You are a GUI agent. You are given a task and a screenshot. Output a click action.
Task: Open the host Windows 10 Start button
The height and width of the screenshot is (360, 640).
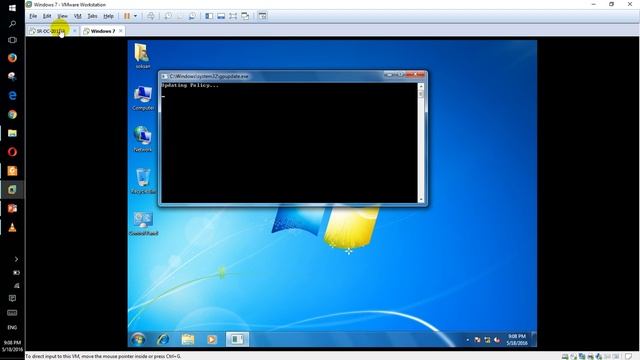tap(12, 8)
